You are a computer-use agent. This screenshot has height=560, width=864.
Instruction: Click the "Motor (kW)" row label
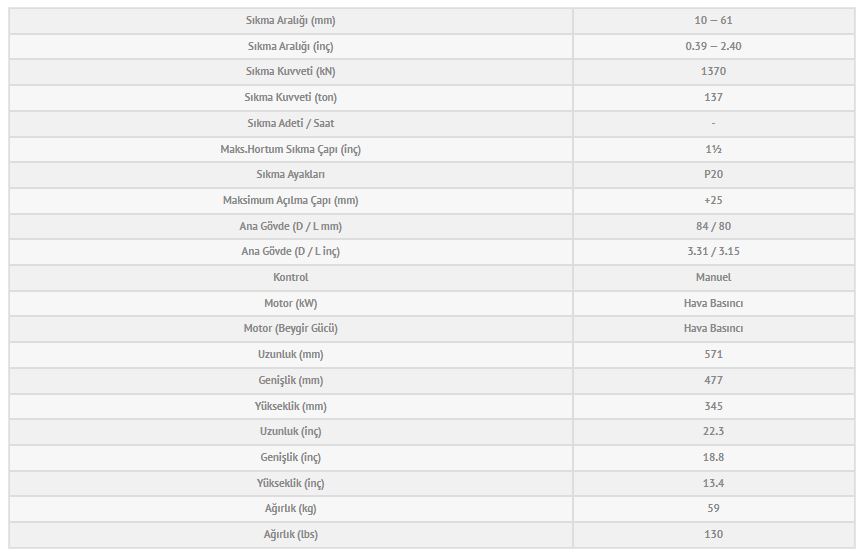point(290,303)
